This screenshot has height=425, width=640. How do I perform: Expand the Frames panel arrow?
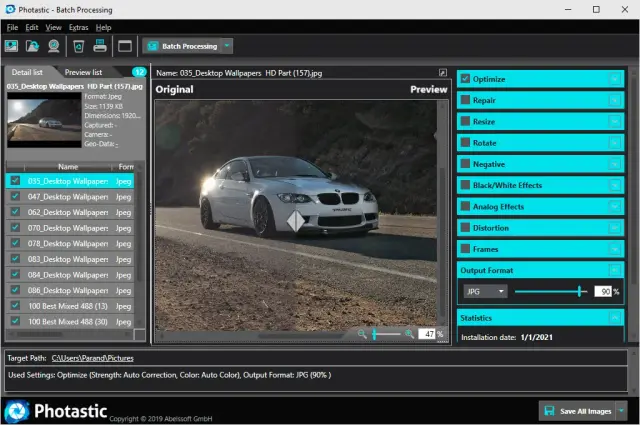(615, 249)
